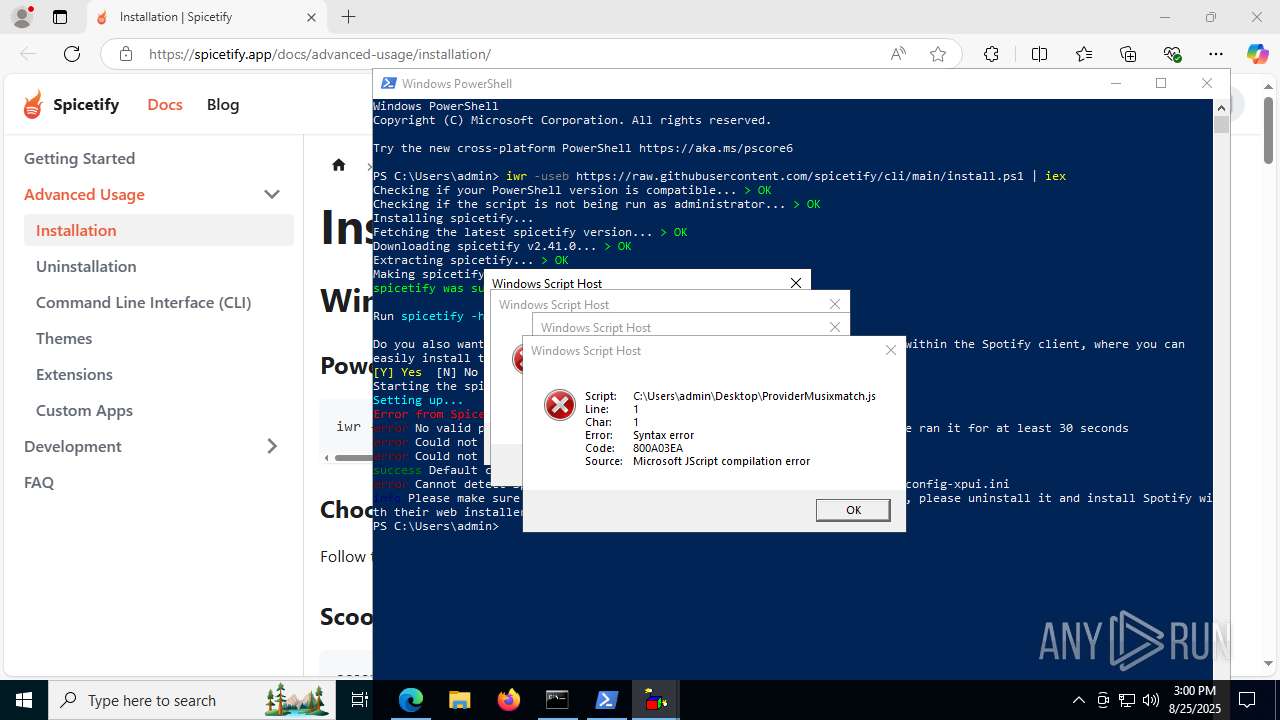Open the Collections icon
This screenshot has height=720, width=1280.
point(1128,54)
